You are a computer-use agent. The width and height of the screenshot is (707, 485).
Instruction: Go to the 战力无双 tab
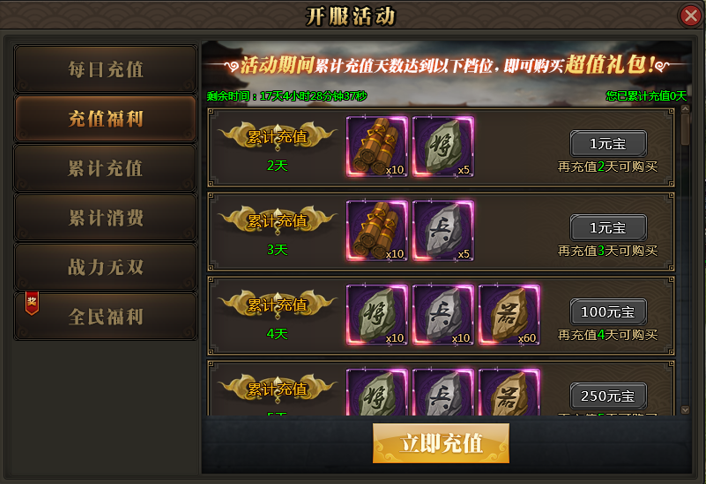tap(106, 267)
